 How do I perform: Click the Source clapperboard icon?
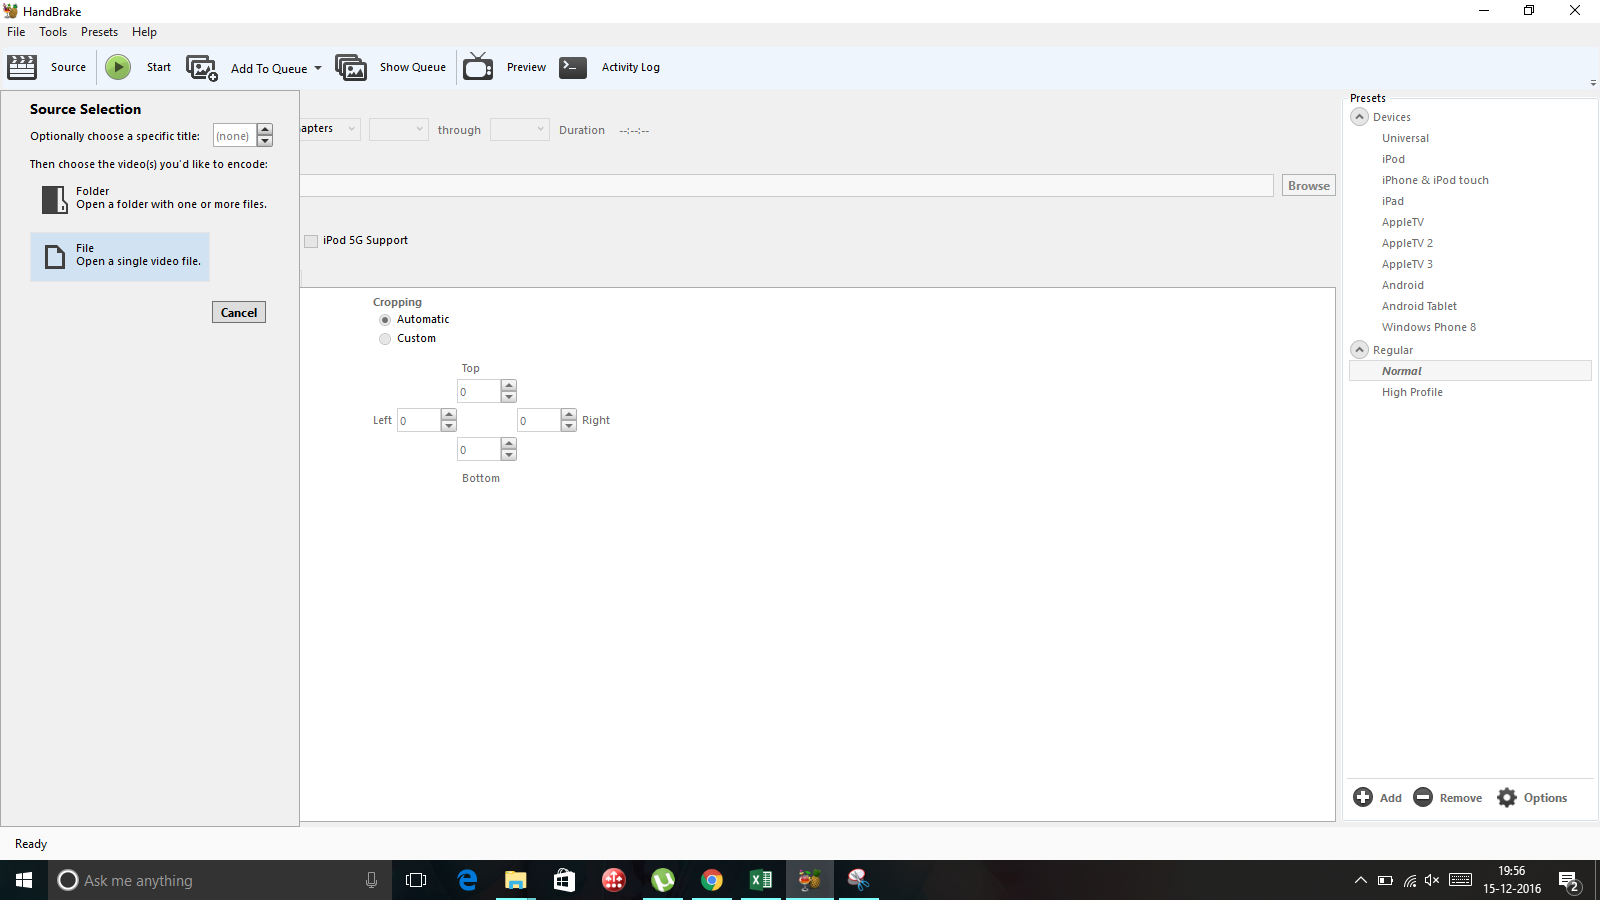coord(22,67)
